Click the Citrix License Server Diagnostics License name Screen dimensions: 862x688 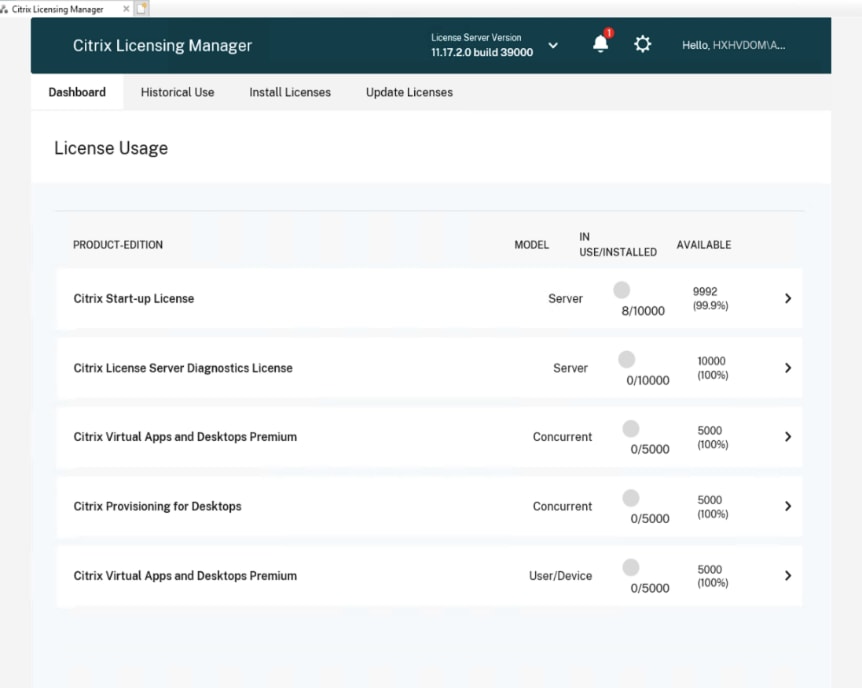click(x=183, y=368)
